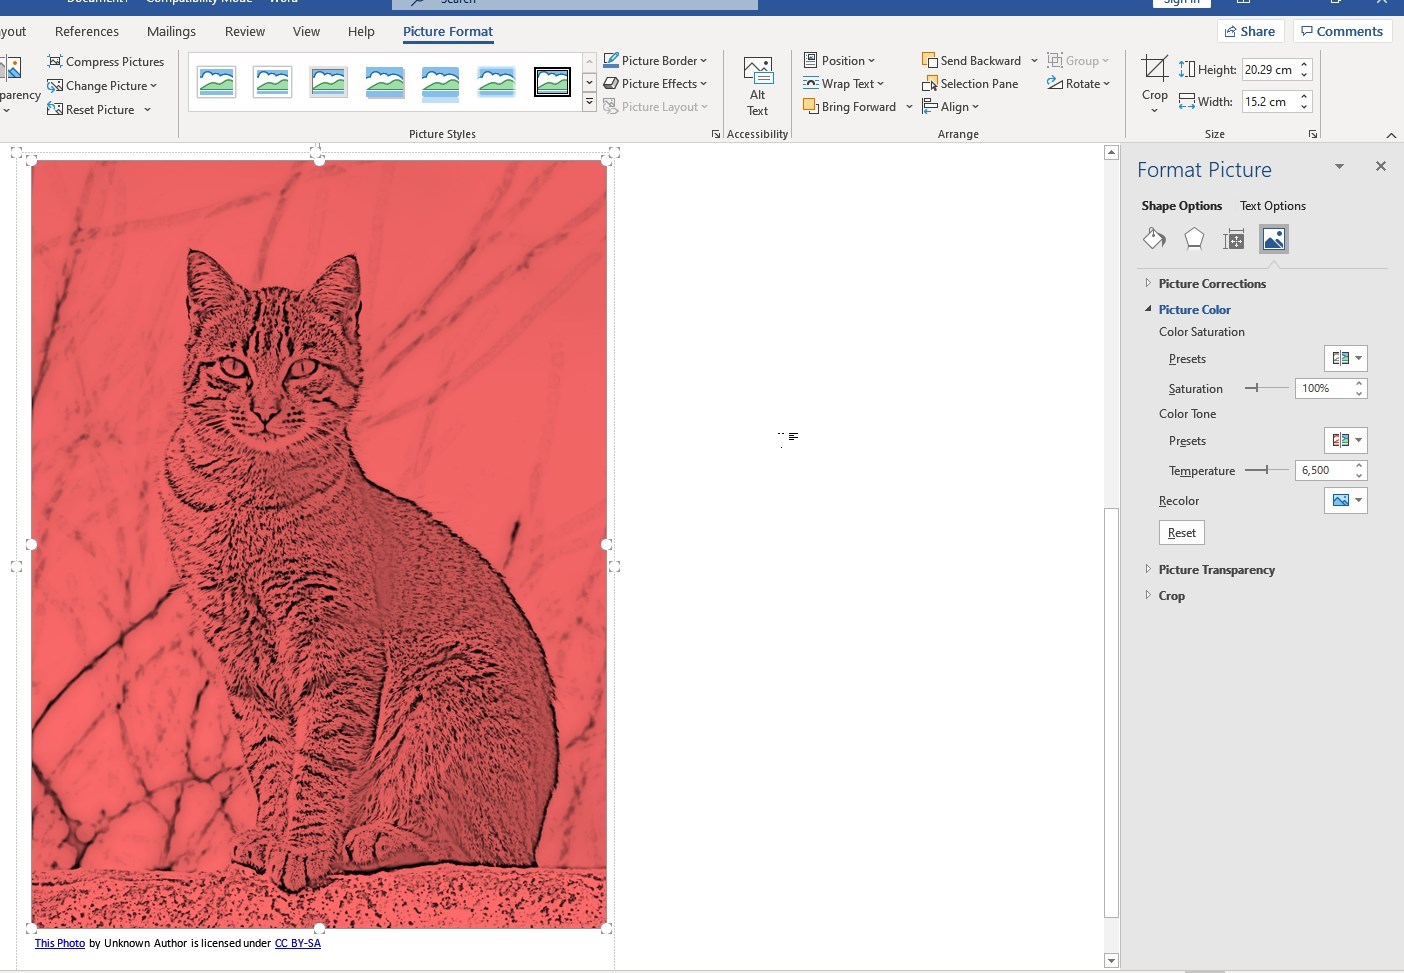This screenshot has width=1404, height=973.
Task: Click Reset Picture
Action: [x=91, y=110]
